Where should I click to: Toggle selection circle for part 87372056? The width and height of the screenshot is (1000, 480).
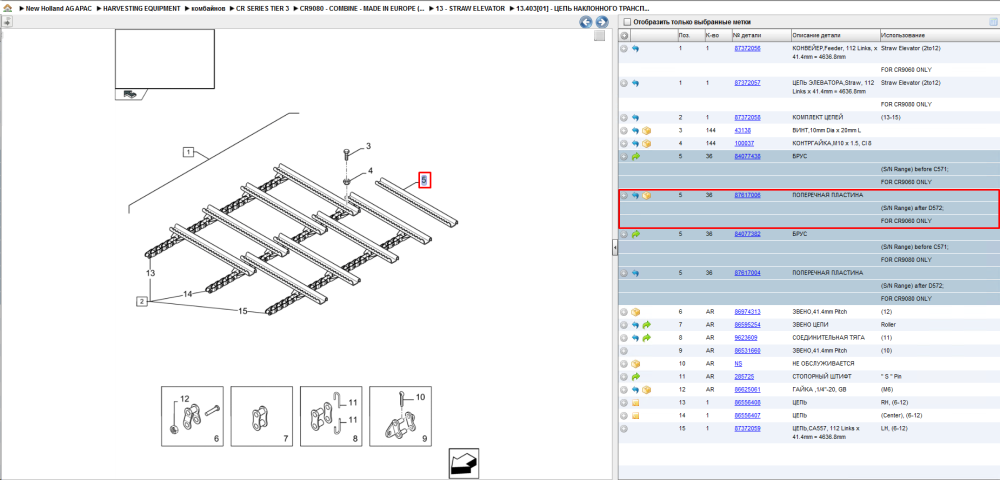click(x=624, y=48)
